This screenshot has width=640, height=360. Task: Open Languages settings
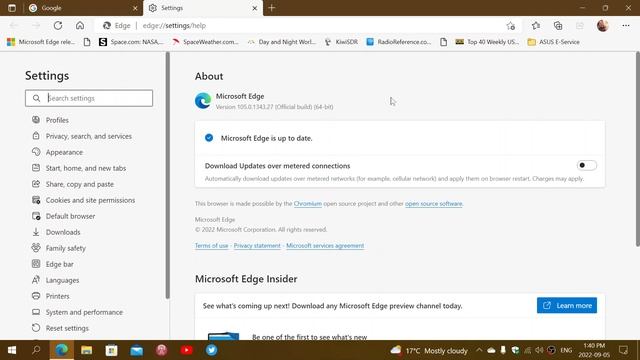(x=56, y=280)
